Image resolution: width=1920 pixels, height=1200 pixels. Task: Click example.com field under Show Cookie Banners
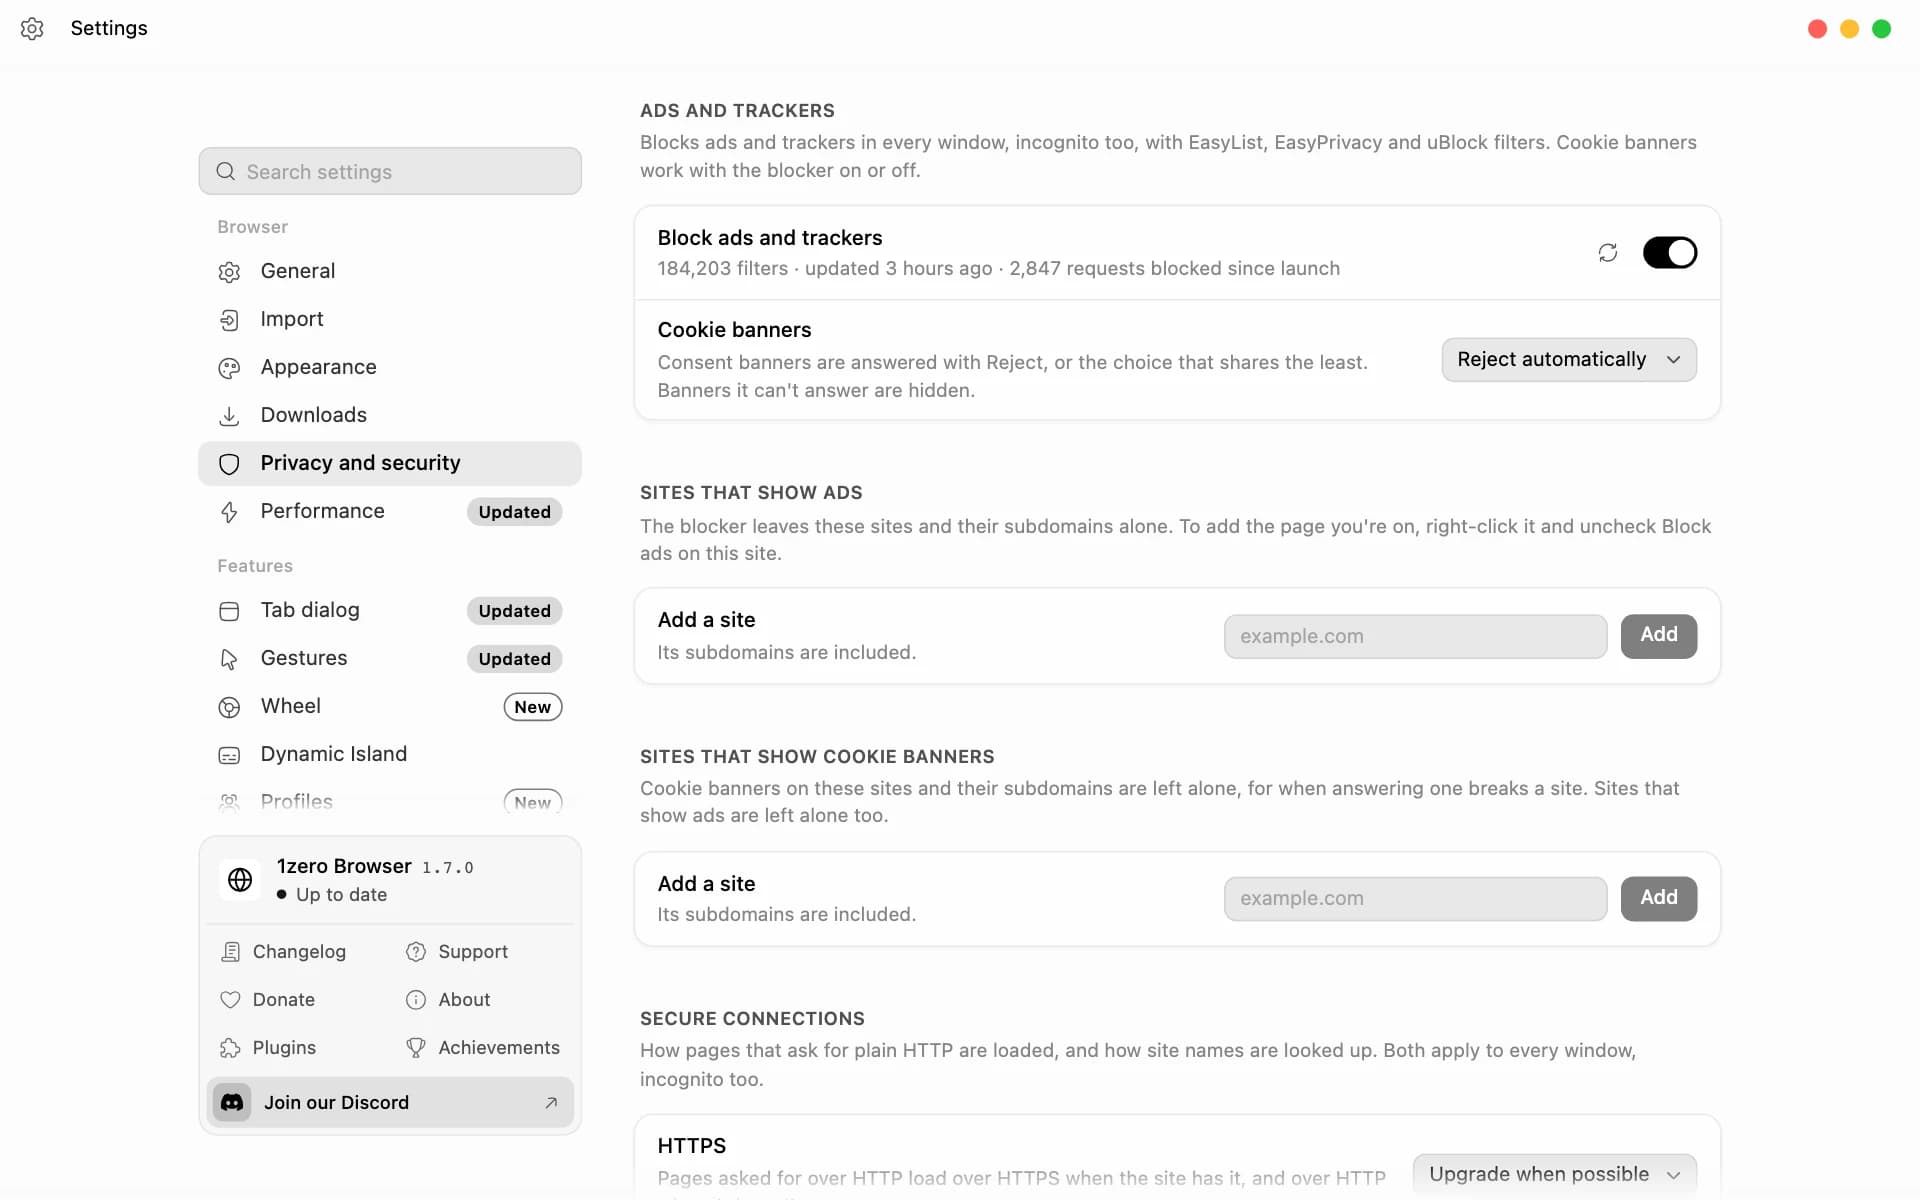(x=1415, y=898)
